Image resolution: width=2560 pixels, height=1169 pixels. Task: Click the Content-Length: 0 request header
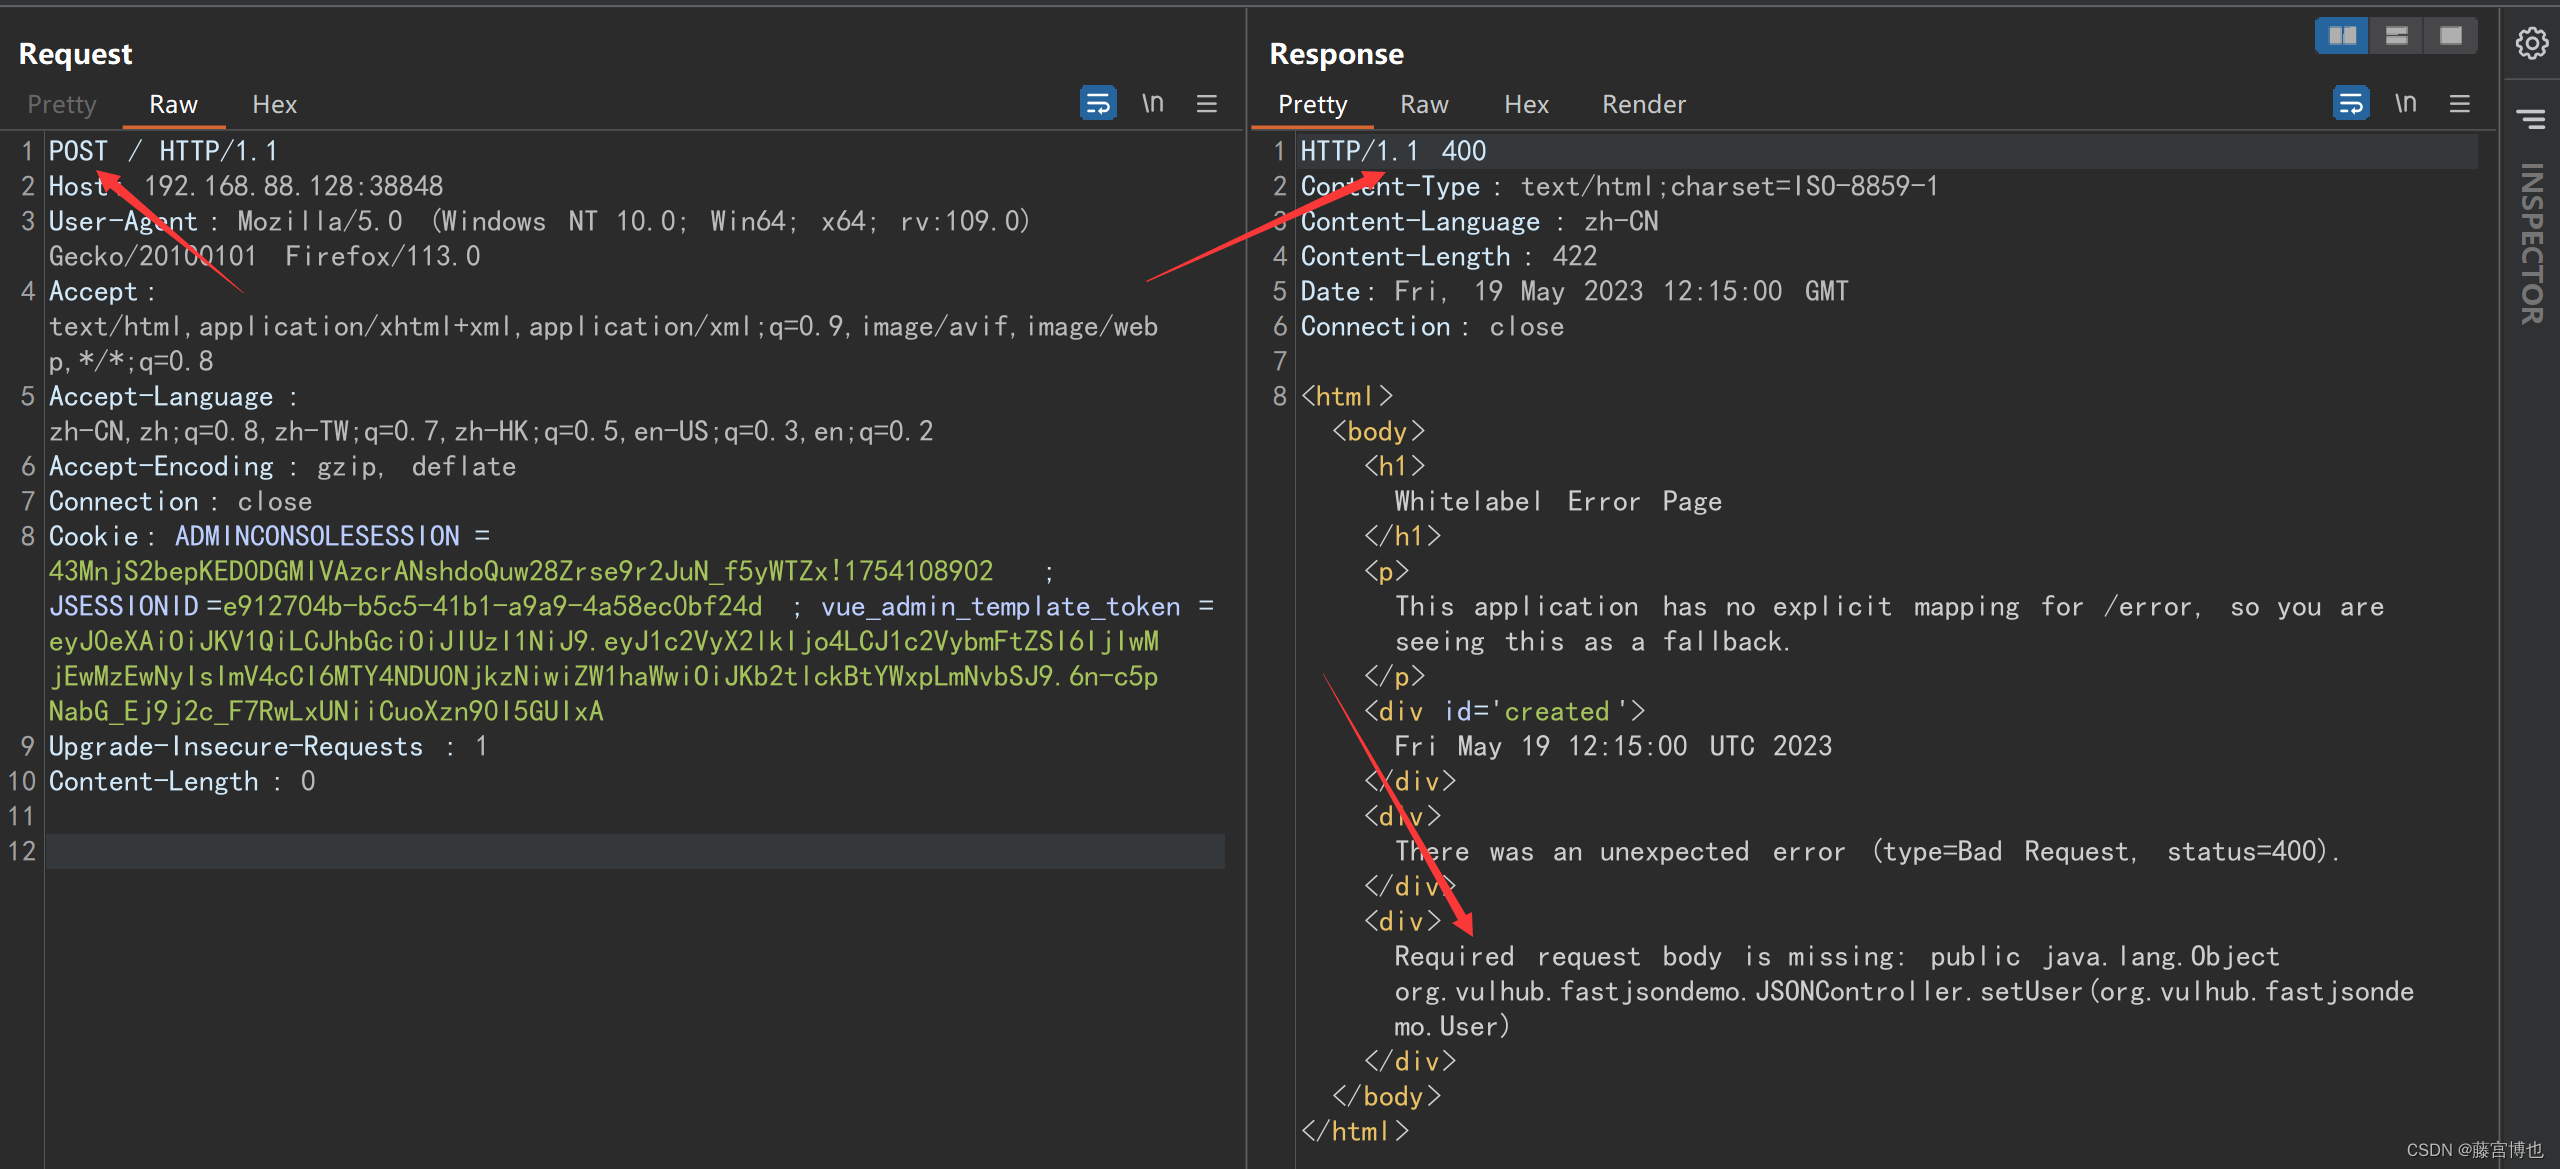(182, 781)
